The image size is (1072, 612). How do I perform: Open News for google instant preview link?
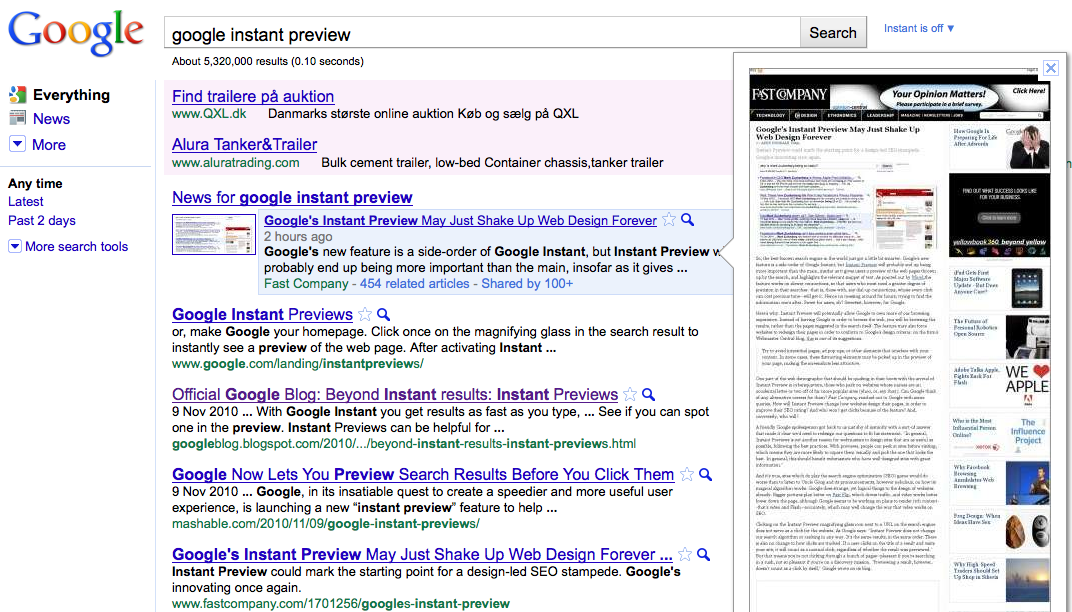[x=292, y=198]
